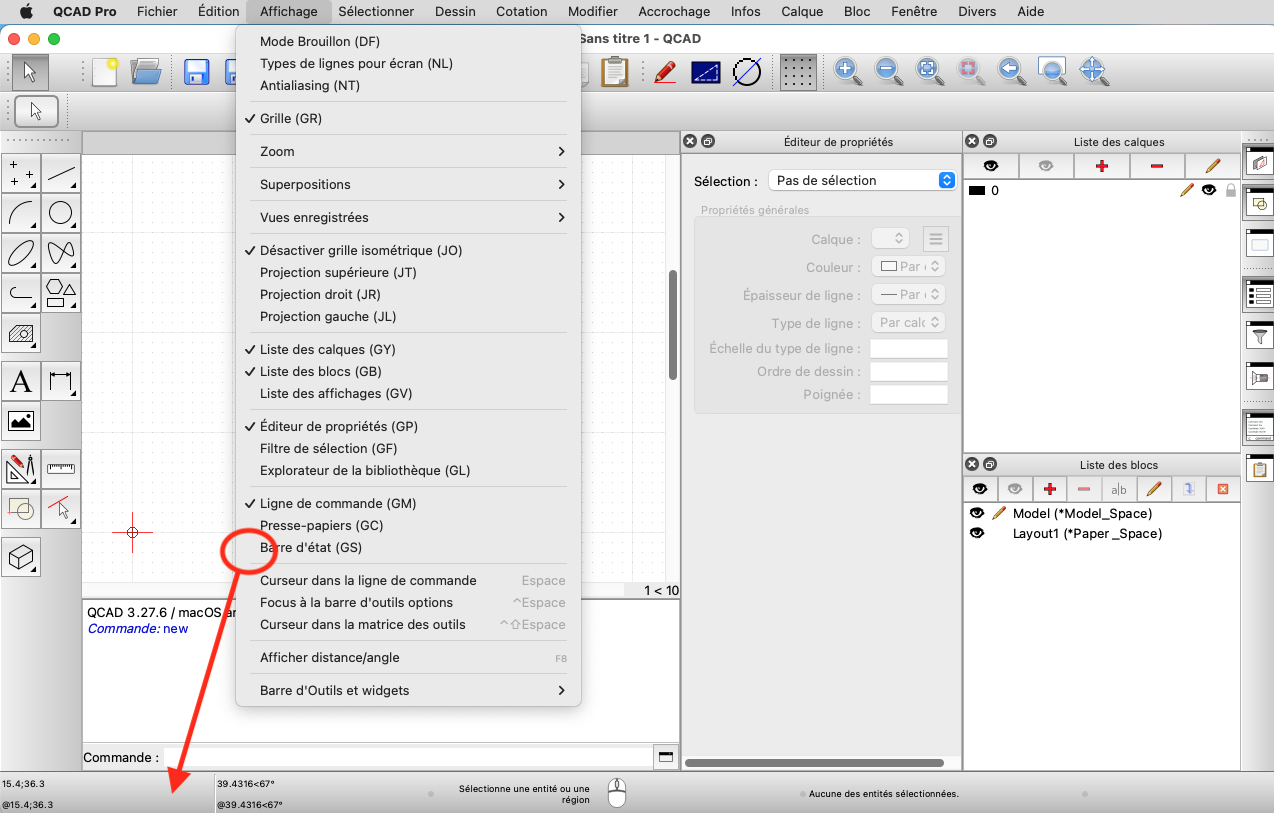Open the Cotation menu
The height and width of the screenshot is (813, 1274).
coord(521,11)
